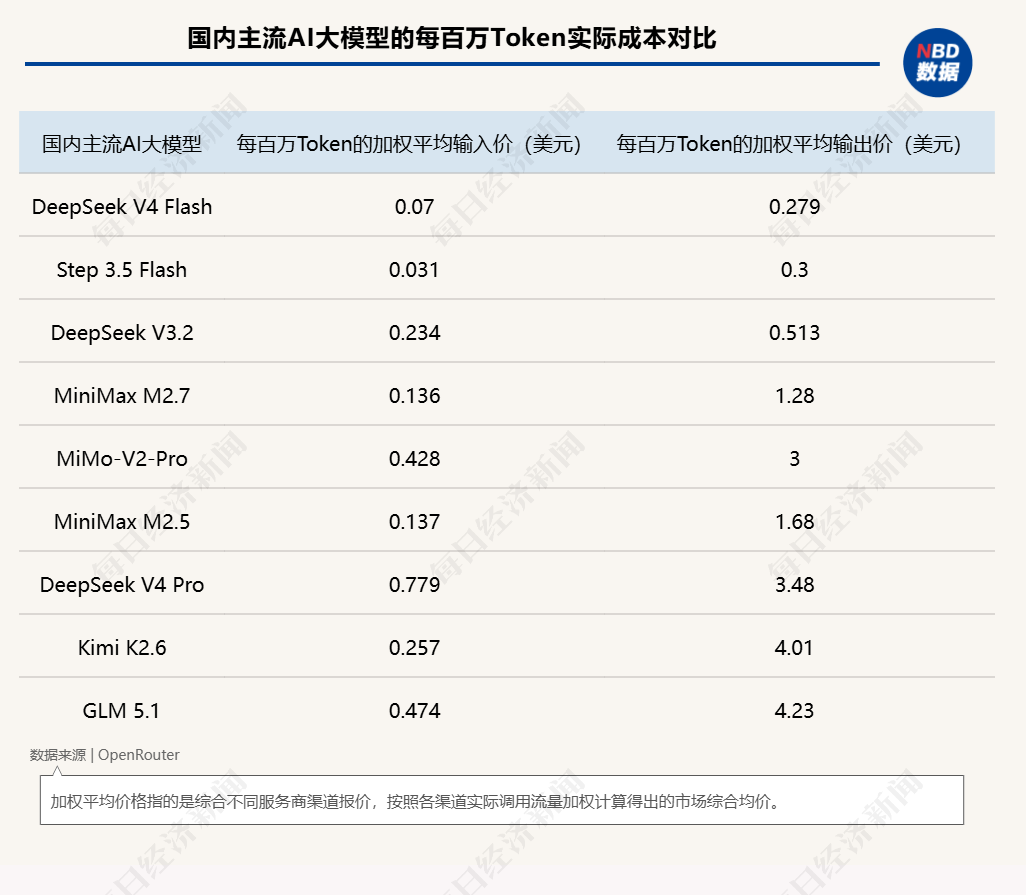
Task: Click the MiniMax M2.7 model label
Action: 122,396
